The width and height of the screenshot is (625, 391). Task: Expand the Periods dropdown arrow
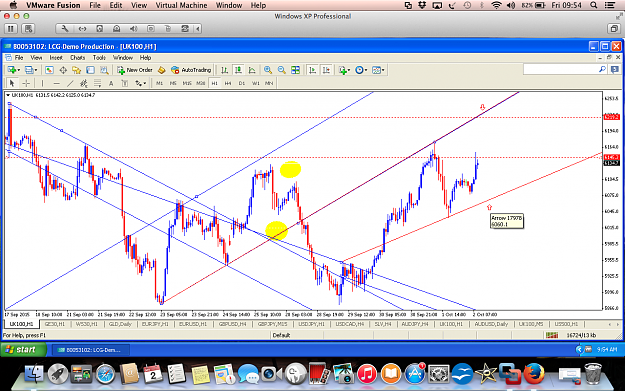(366, 71)
